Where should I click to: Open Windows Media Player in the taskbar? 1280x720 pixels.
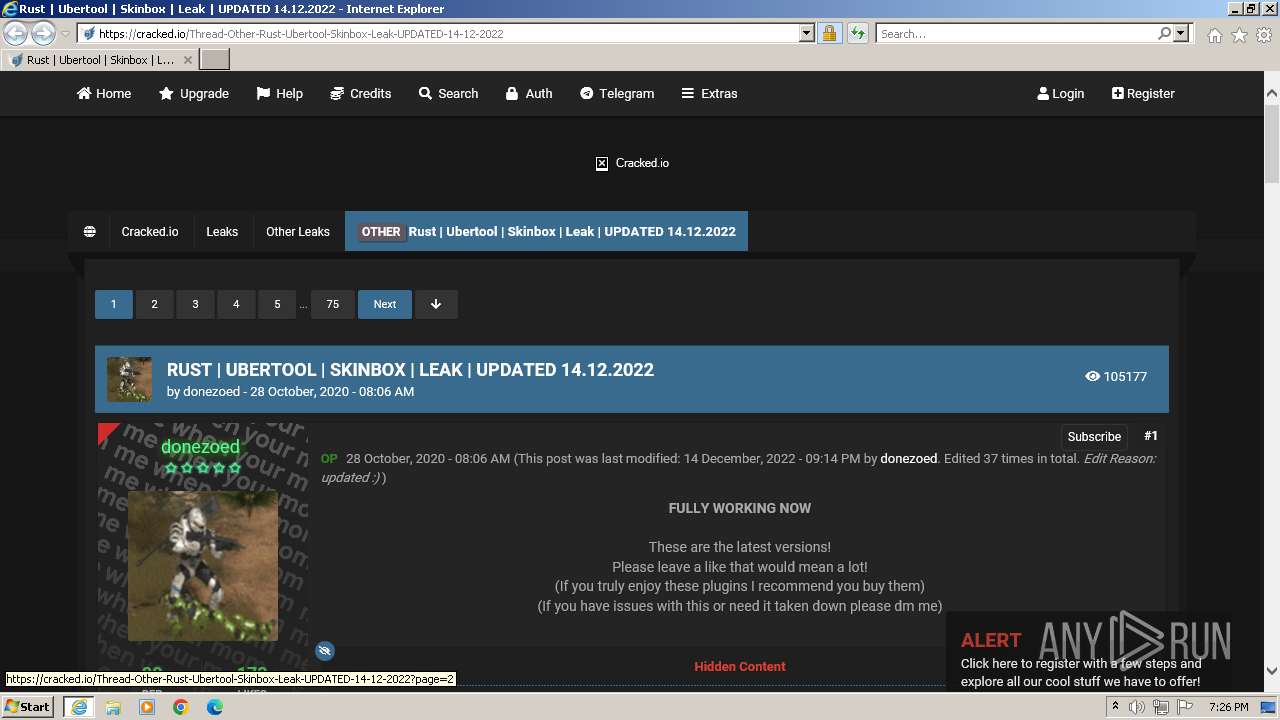click(x=147, y=707)
